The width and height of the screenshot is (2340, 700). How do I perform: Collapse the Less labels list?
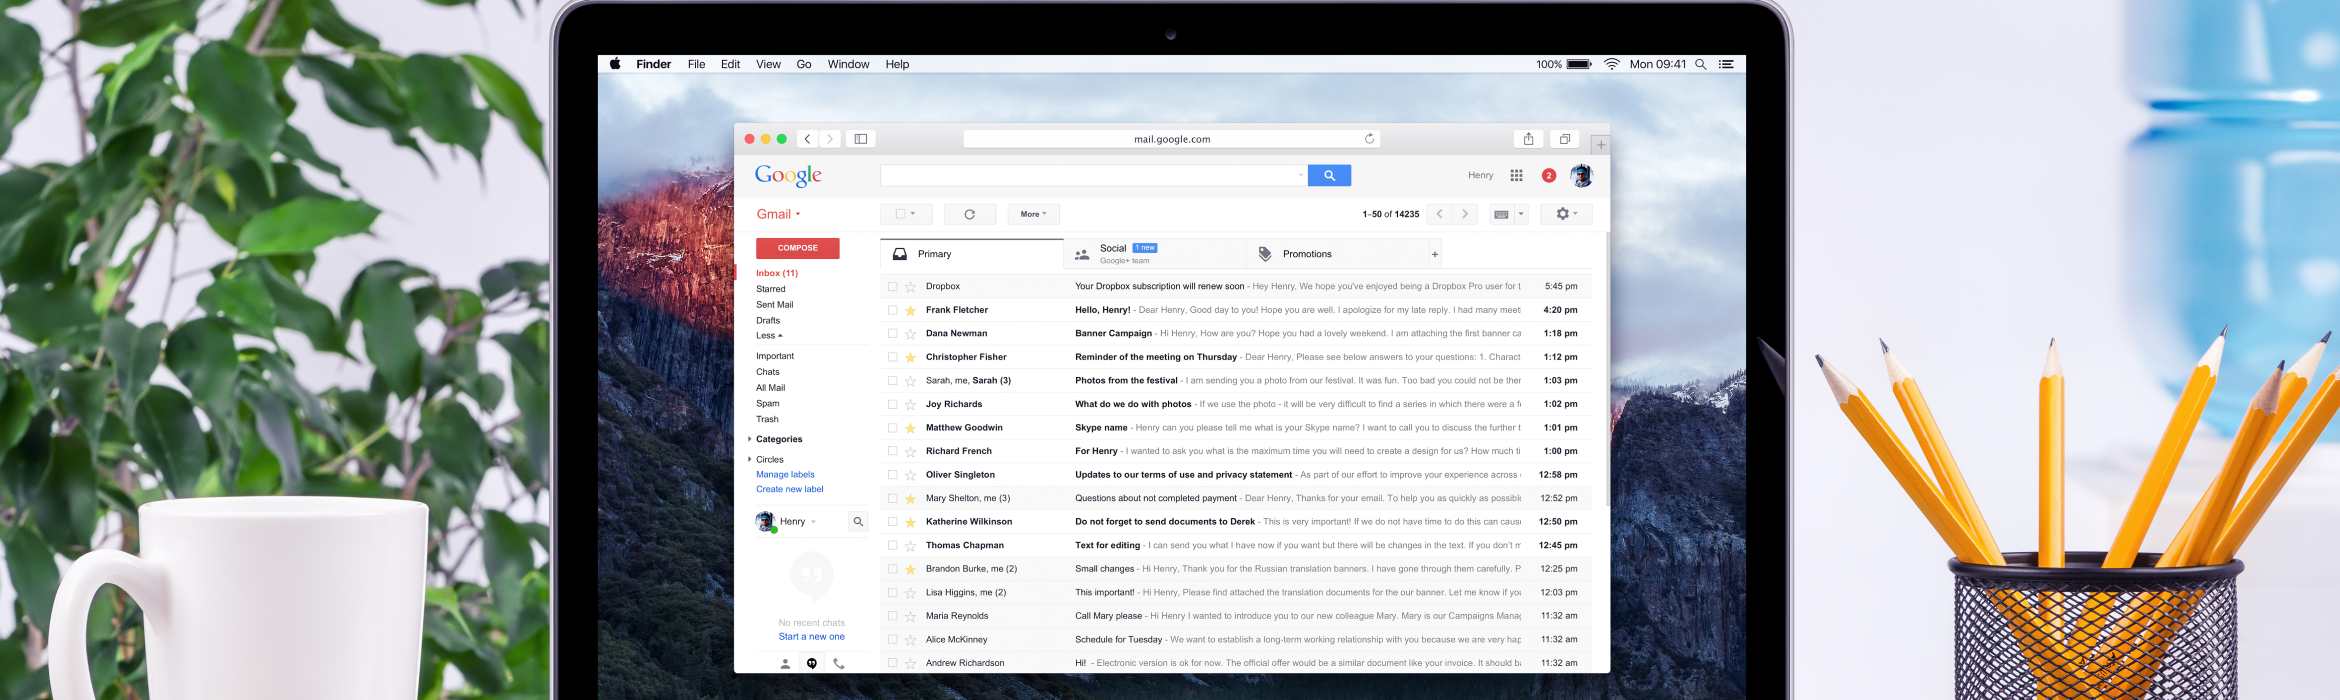coord(769,336)
